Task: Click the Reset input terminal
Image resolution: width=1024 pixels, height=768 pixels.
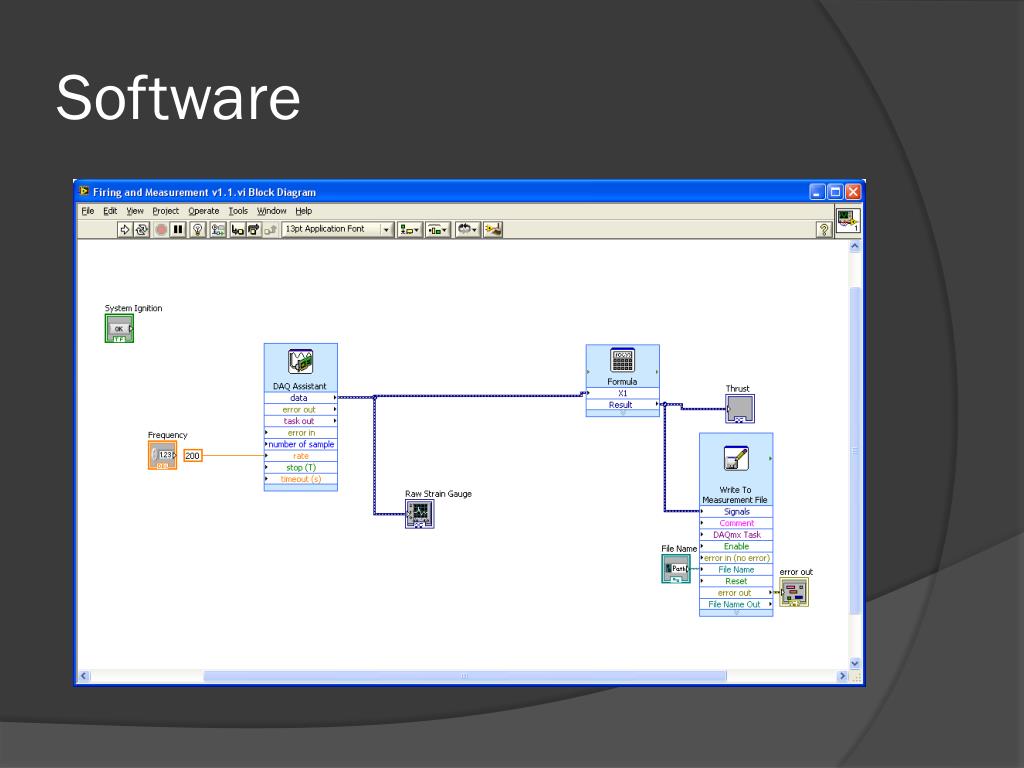Action: click(736, 581)
